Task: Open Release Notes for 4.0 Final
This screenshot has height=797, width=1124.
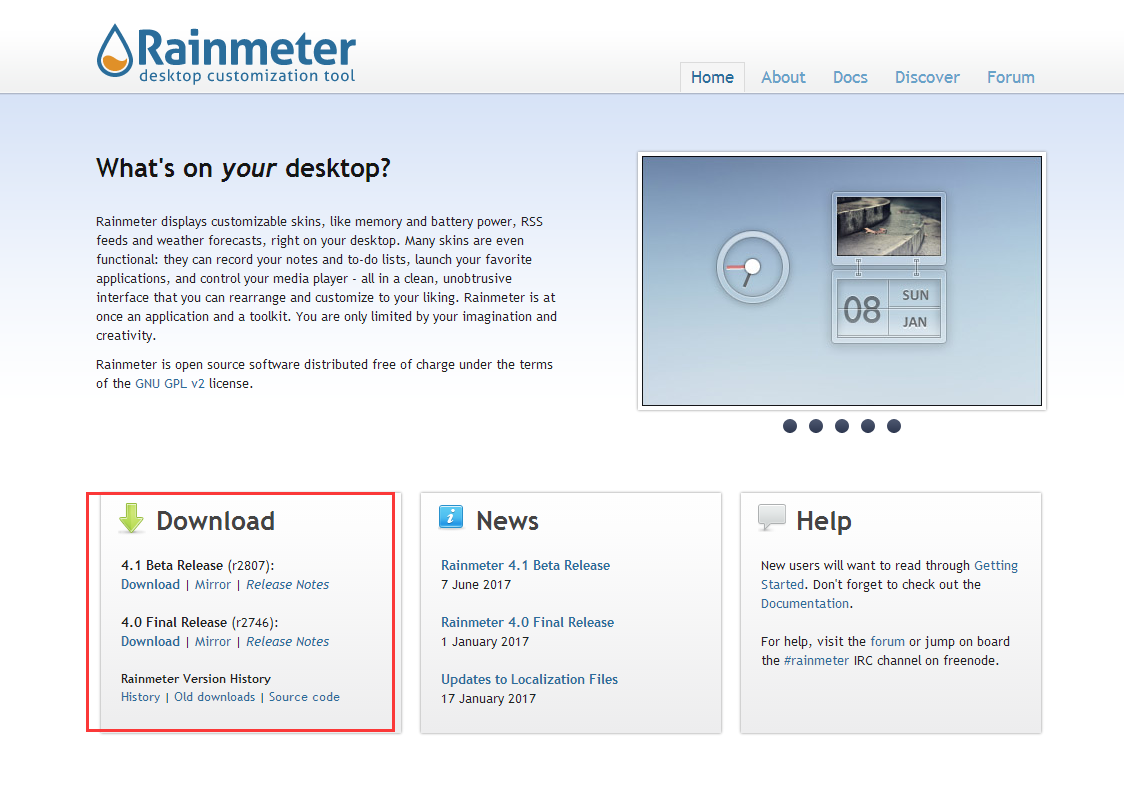Action: [287, 641]
